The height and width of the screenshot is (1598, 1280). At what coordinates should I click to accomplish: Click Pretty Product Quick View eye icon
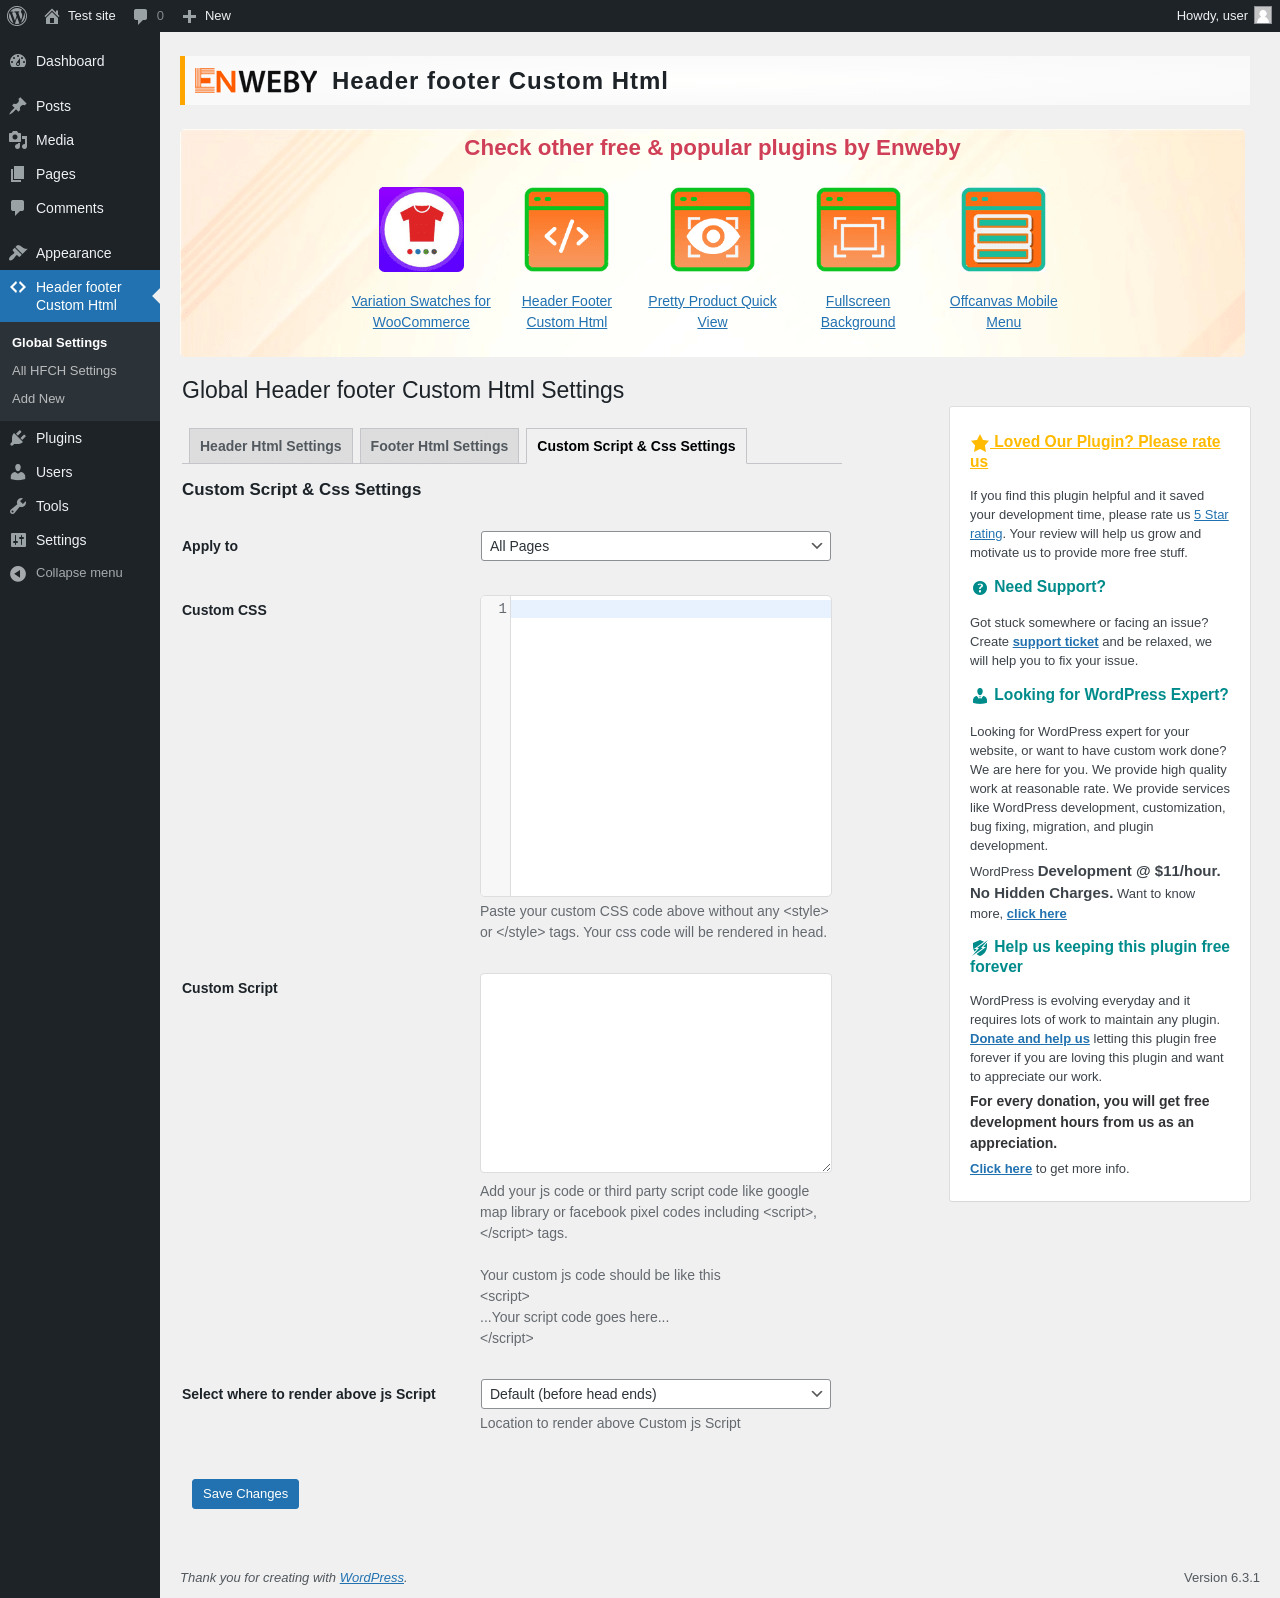[x=712, y=229]
